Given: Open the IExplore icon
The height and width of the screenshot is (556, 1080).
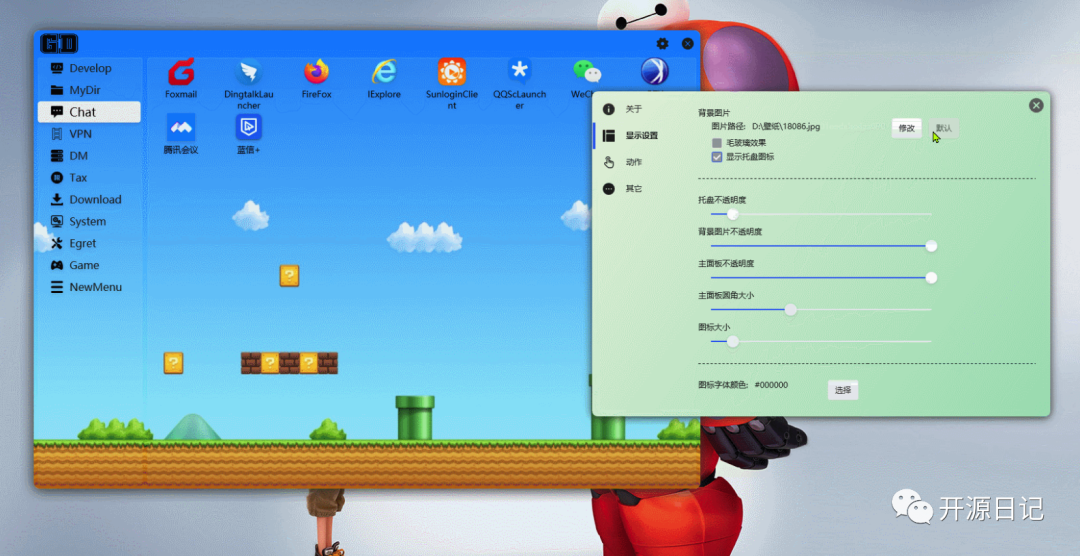Looking at the screenshot, I should point(384,72).
